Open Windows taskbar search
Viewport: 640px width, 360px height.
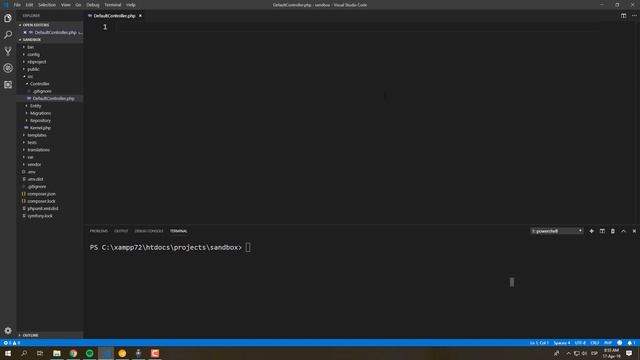pos(24,353)
